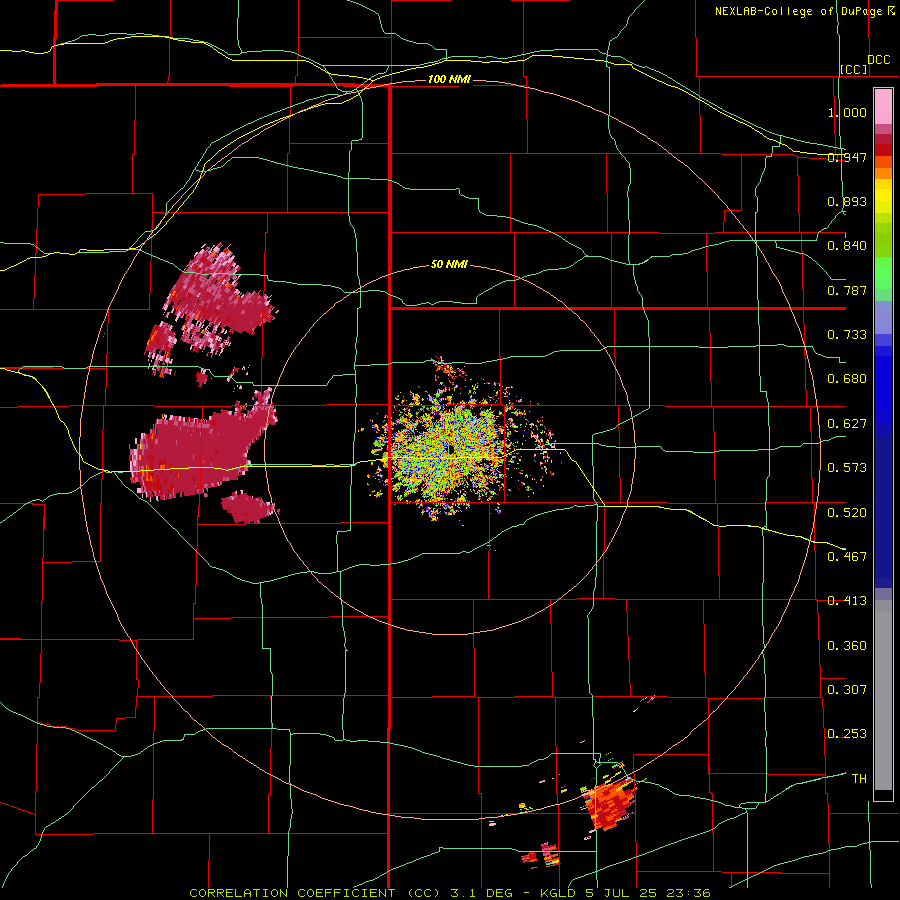Click the 0.627 value on the color scale
The width and height of the screenshot is (900, 900).
click(x=847, y=424)
